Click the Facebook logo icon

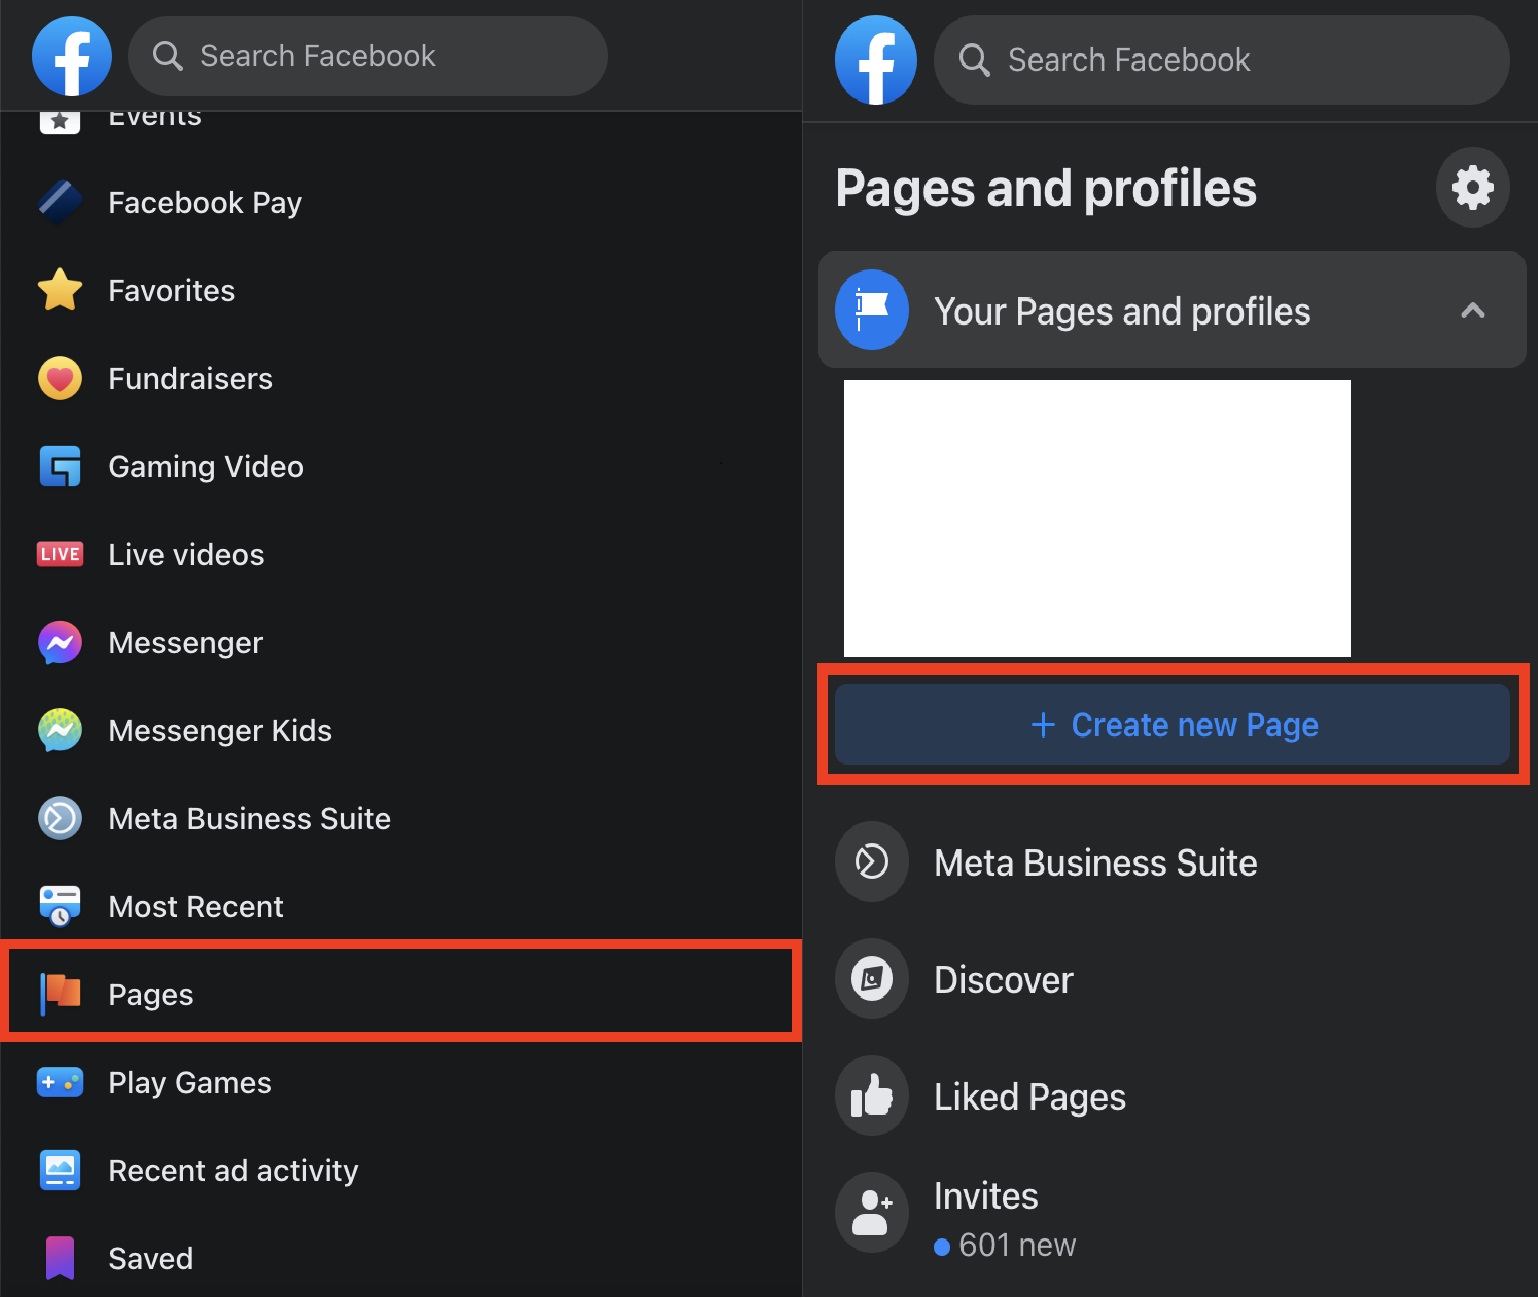(x=71, y=56)
